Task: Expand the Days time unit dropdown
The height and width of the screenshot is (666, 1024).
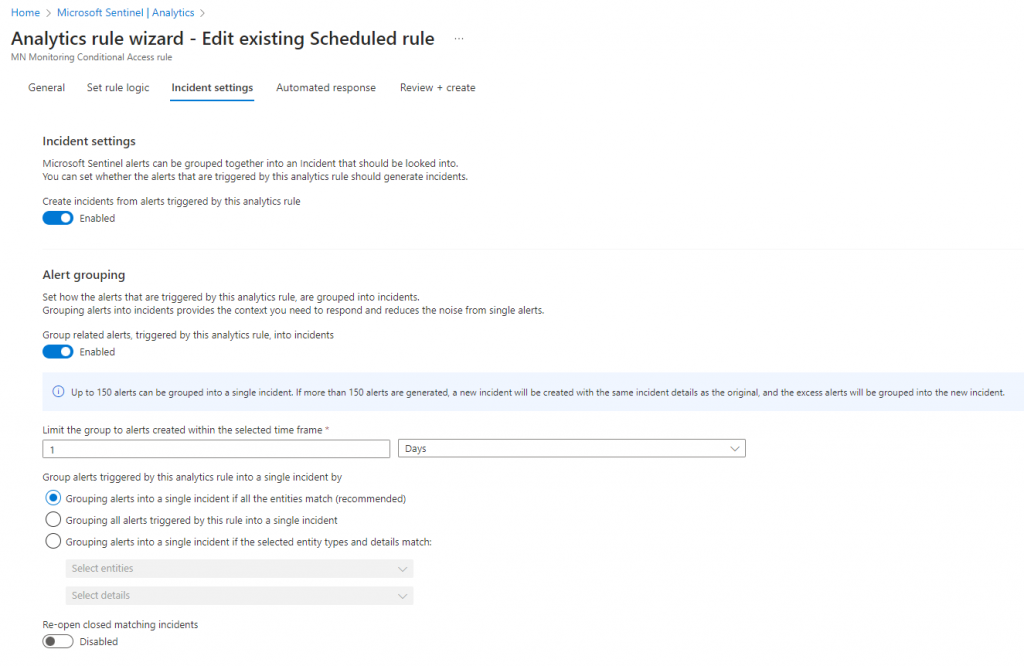Action: pos(571,449)
